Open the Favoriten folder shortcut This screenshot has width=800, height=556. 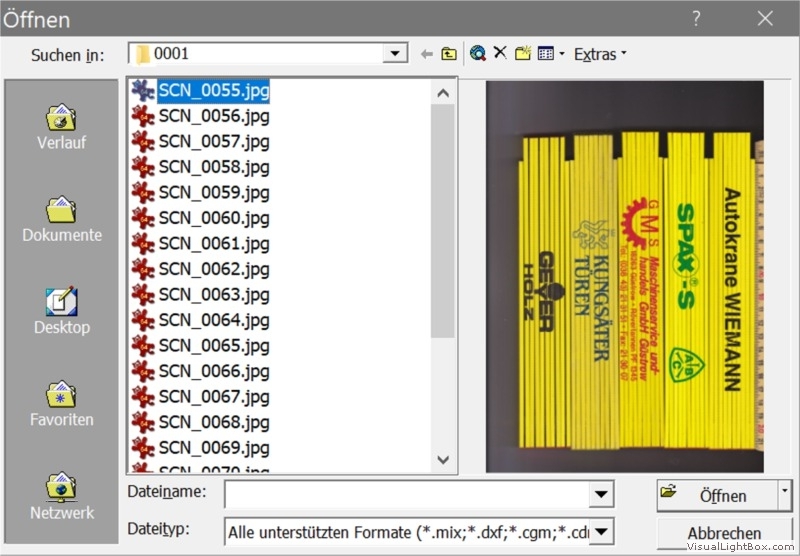tap(62, 404)
